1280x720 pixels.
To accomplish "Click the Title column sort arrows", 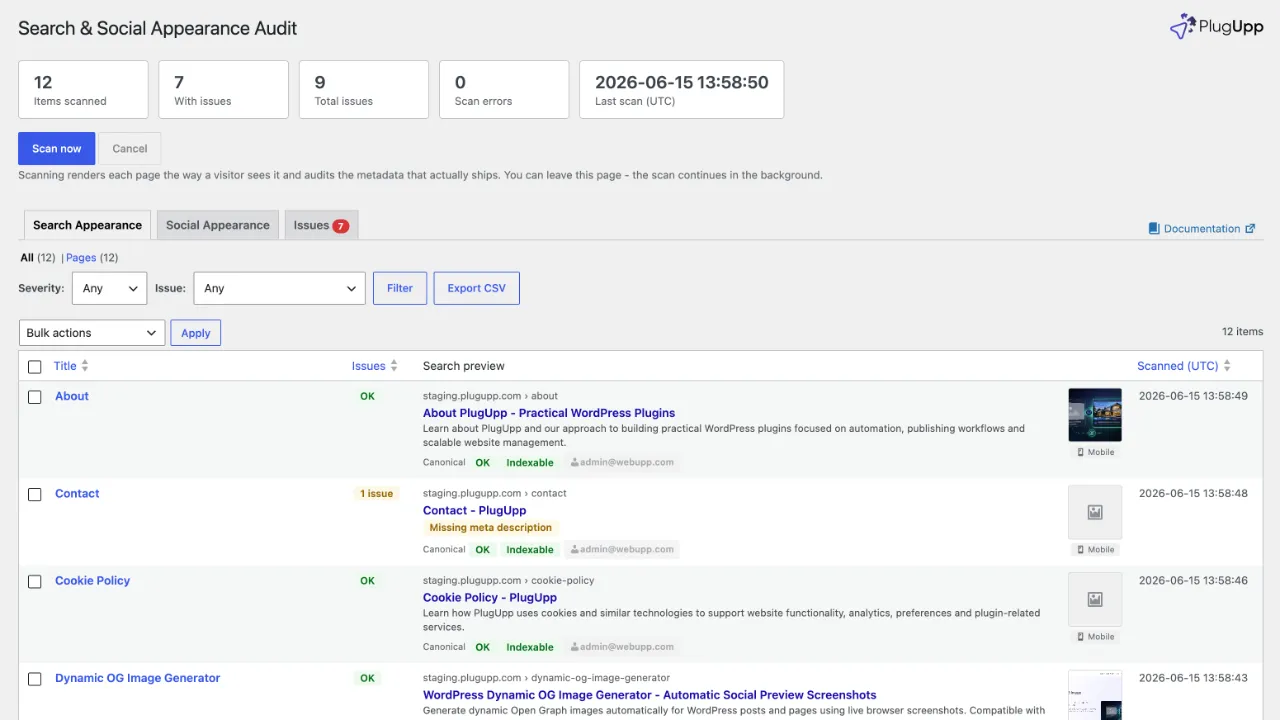I will tap(85, 366).
